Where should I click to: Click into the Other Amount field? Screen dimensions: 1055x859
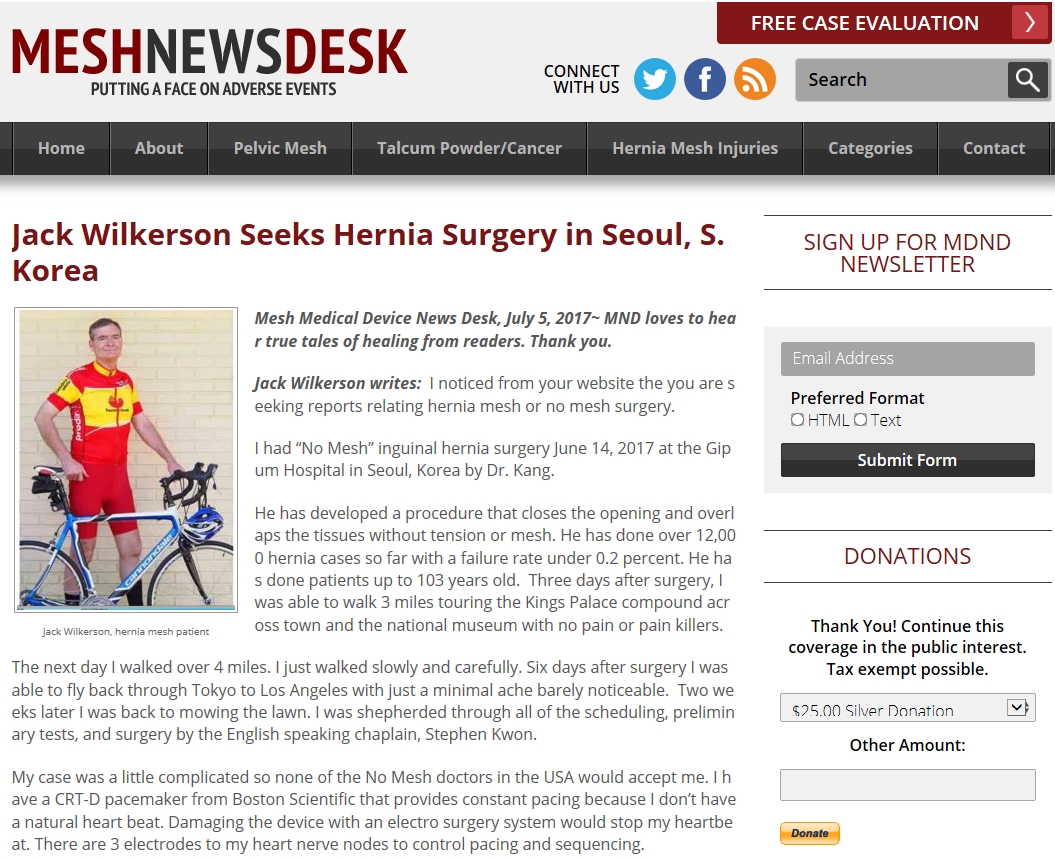tap(908, 784)
